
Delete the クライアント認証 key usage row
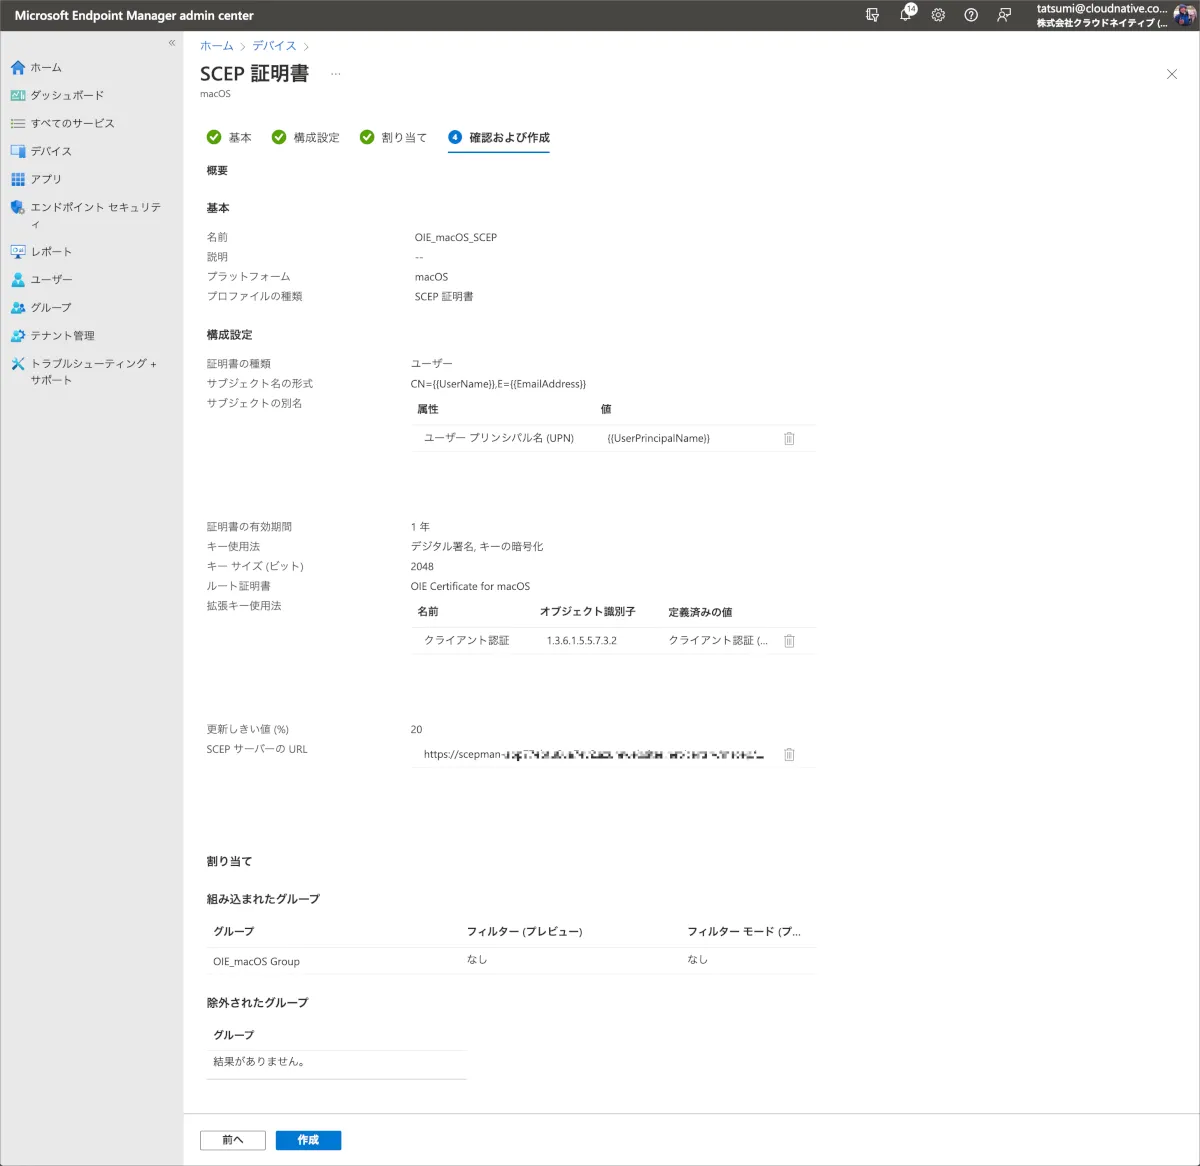coord(789,640)
